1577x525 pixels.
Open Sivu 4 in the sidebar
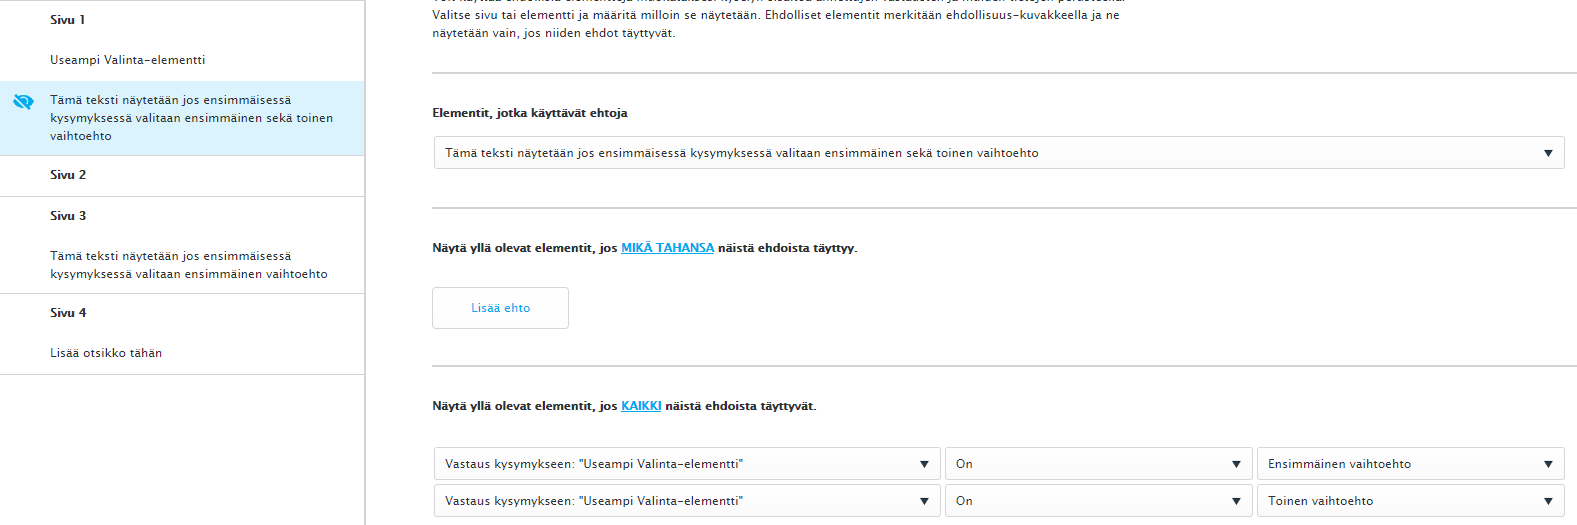[x=68, y=313]
